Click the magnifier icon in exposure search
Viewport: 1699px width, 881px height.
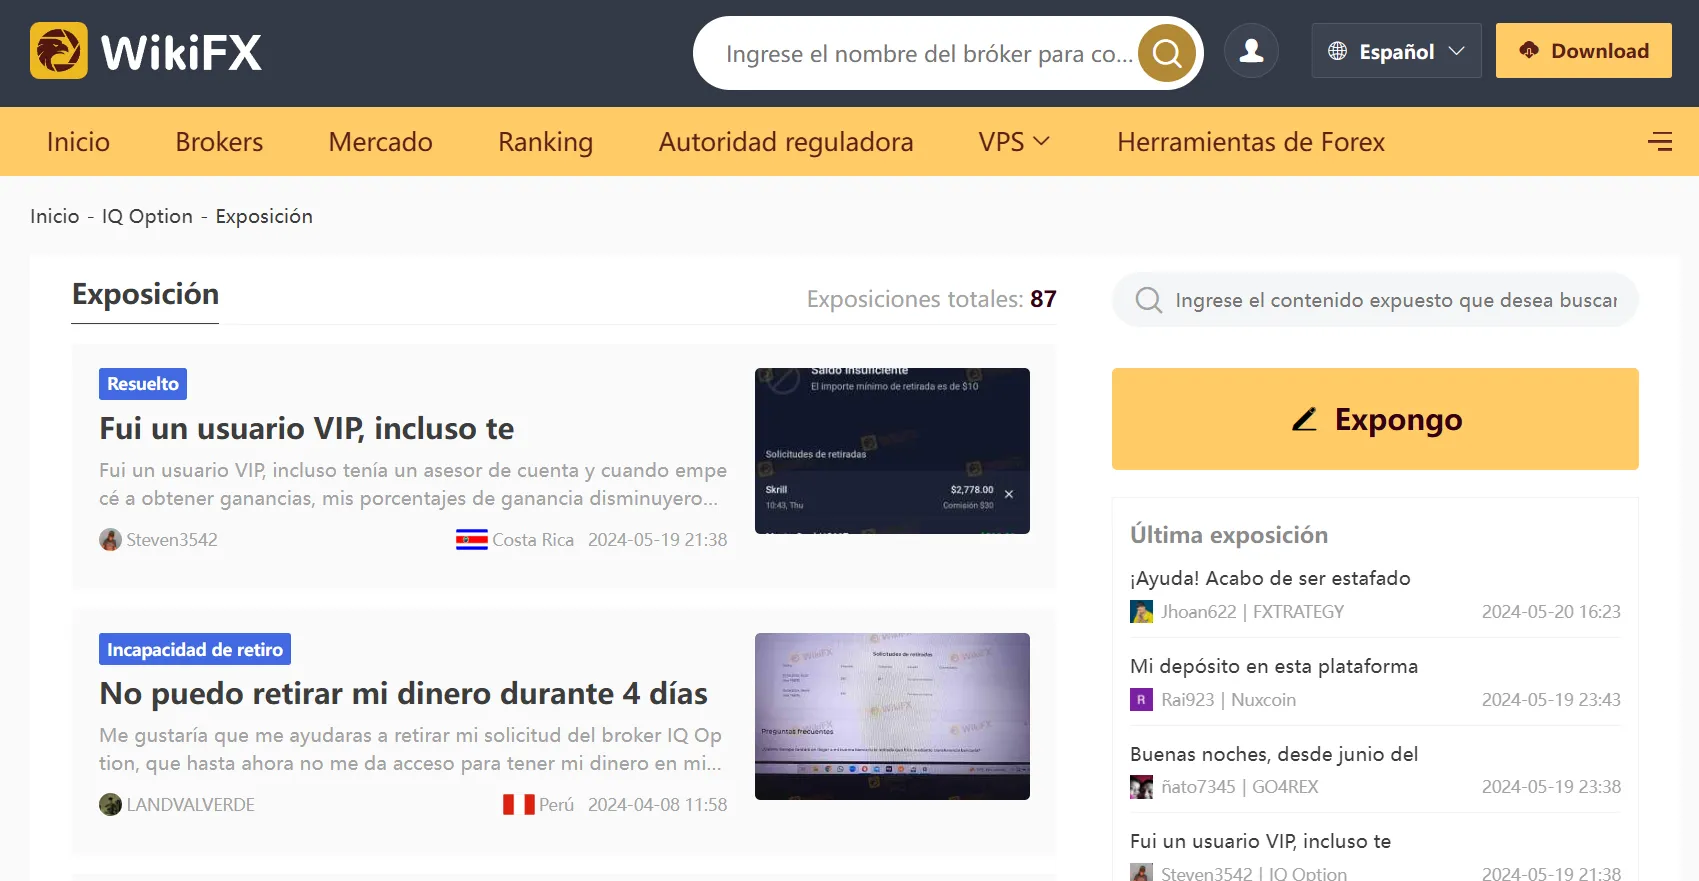[1149, 300]
